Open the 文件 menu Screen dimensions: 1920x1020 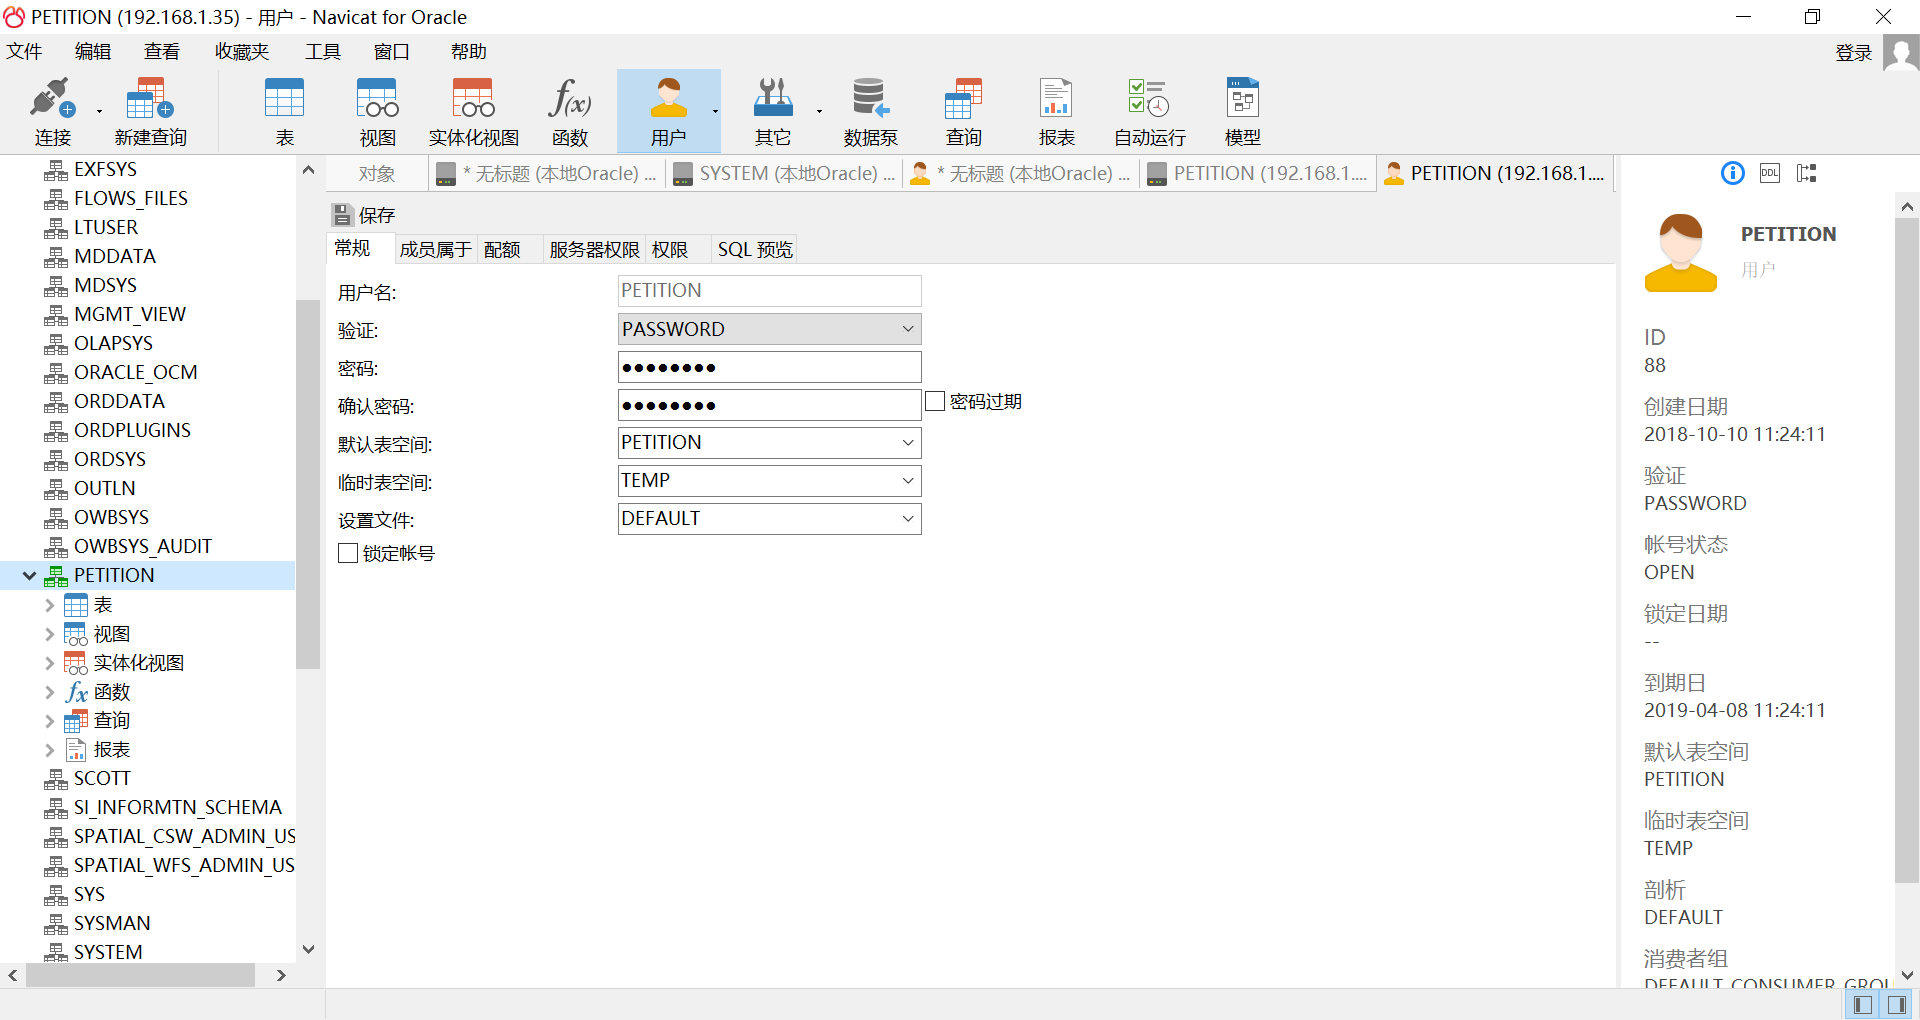point(24,52)
